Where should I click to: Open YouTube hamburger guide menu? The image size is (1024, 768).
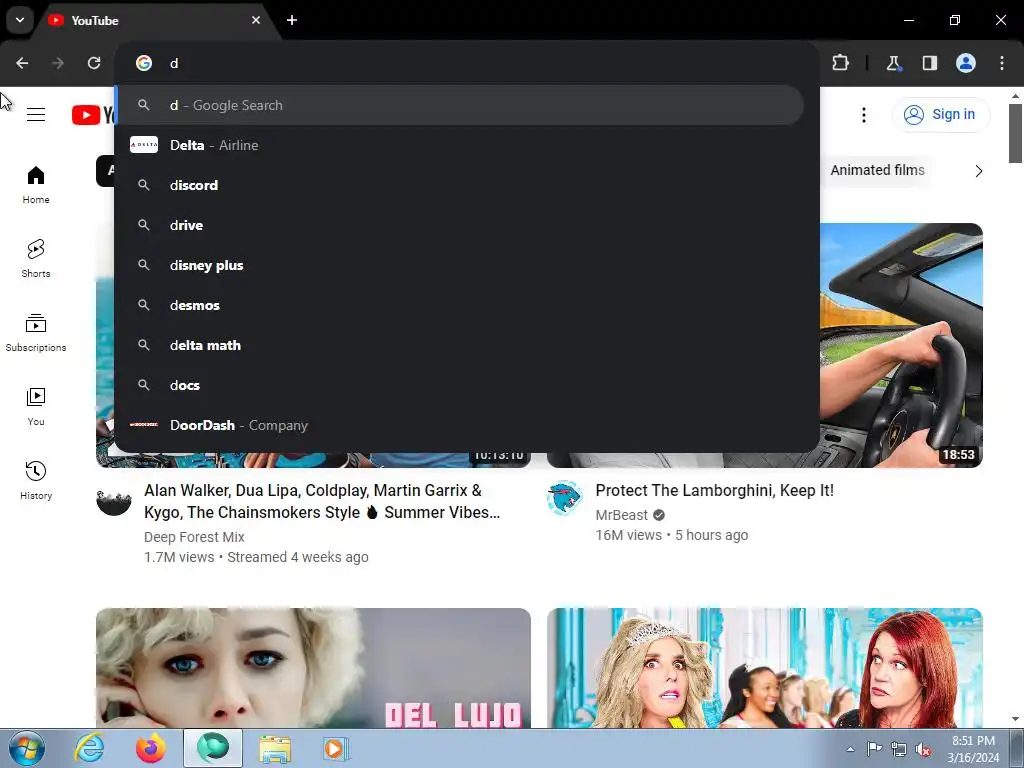36,114
